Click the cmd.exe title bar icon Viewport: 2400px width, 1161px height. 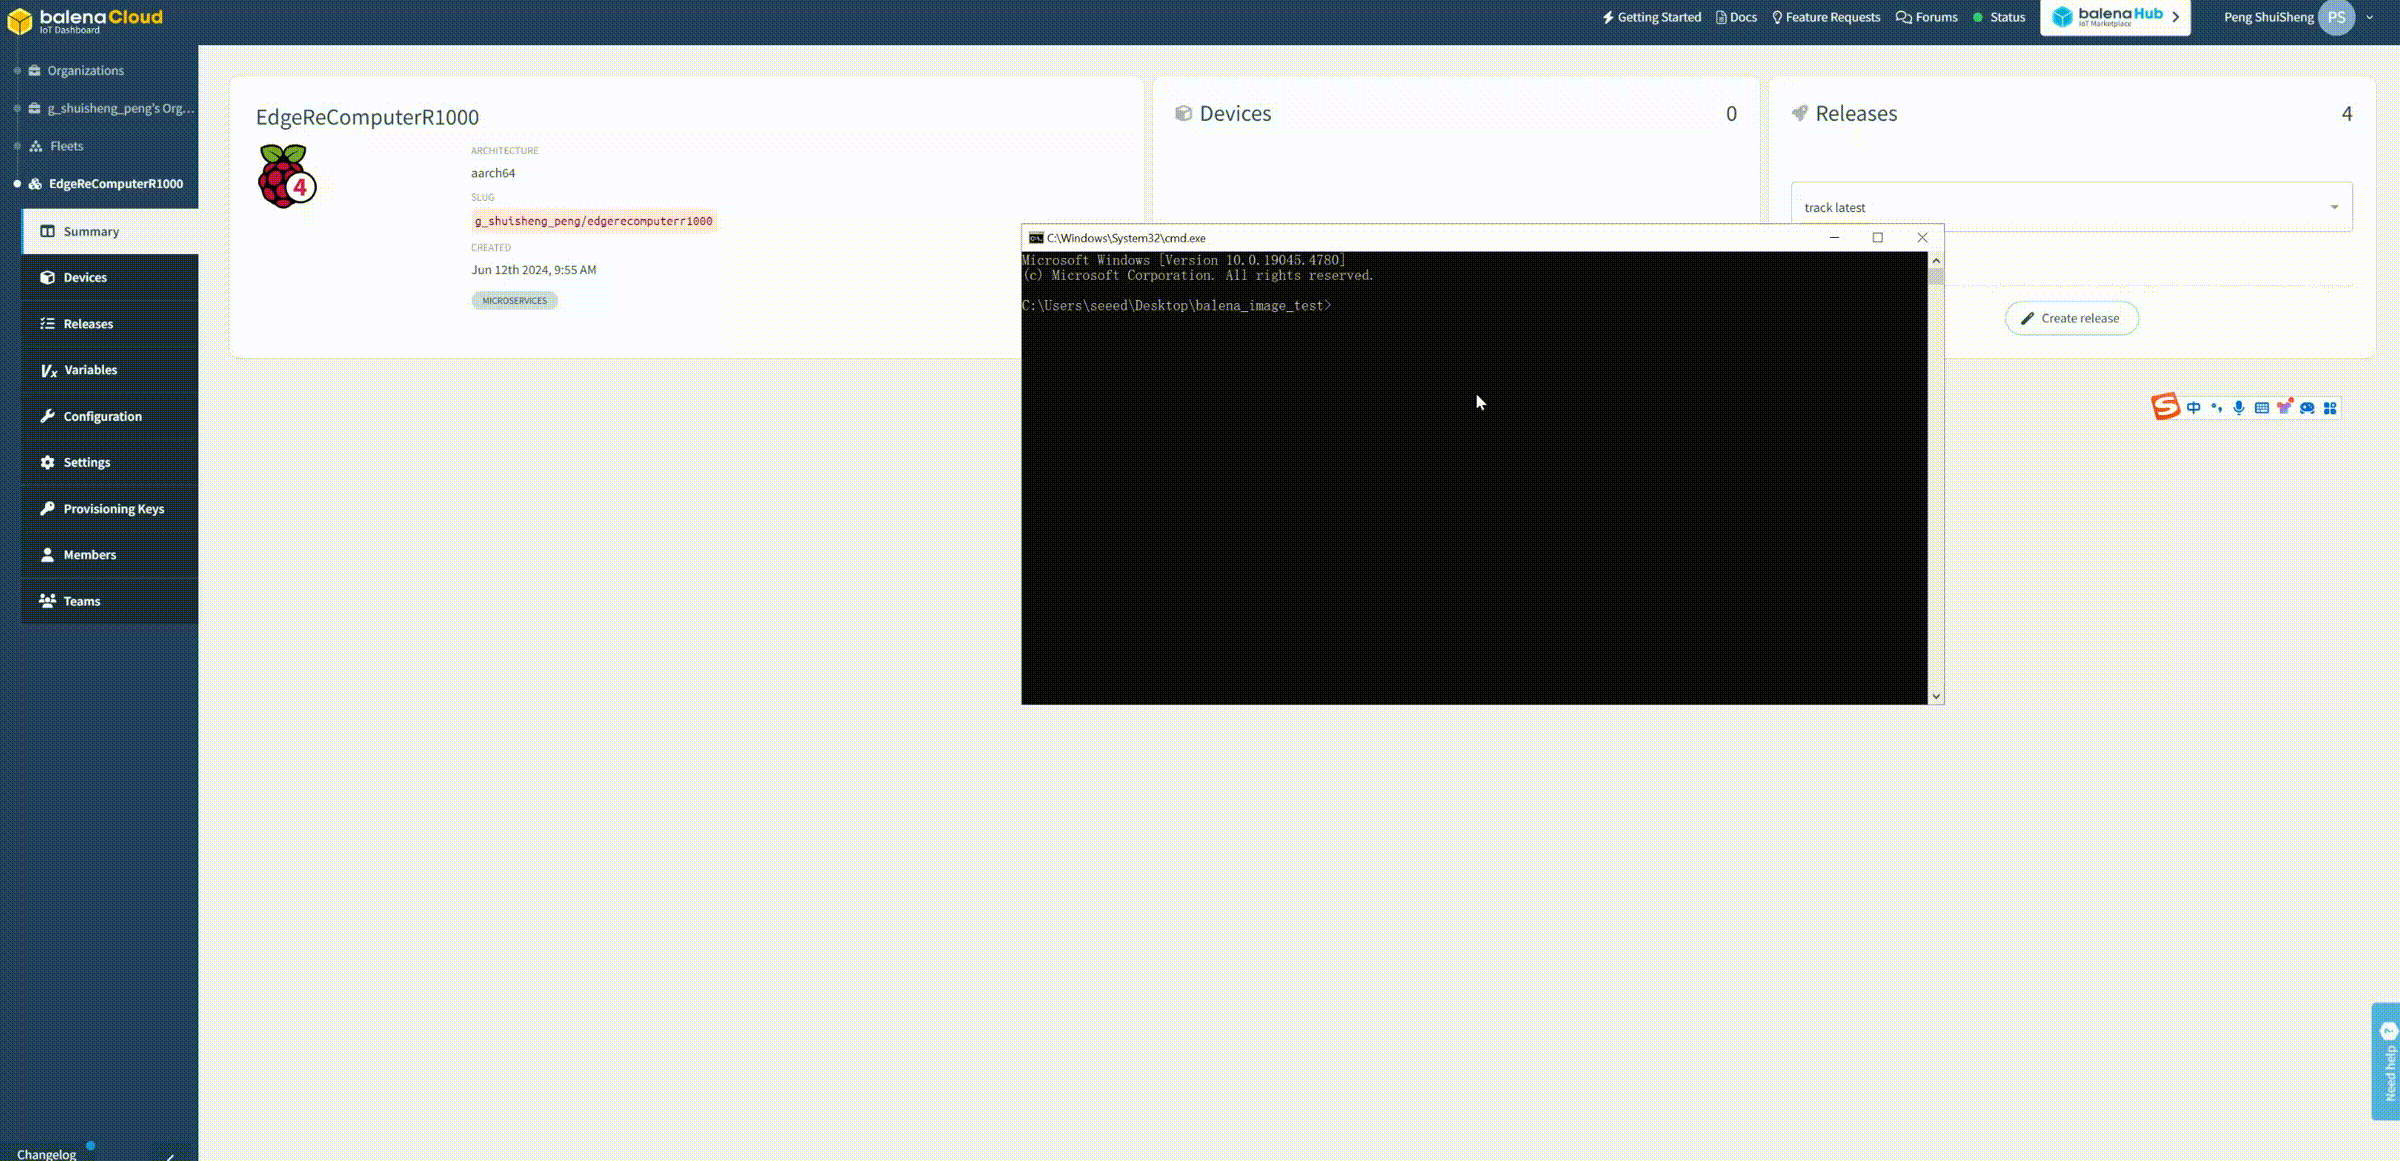tap(1036, 238)
